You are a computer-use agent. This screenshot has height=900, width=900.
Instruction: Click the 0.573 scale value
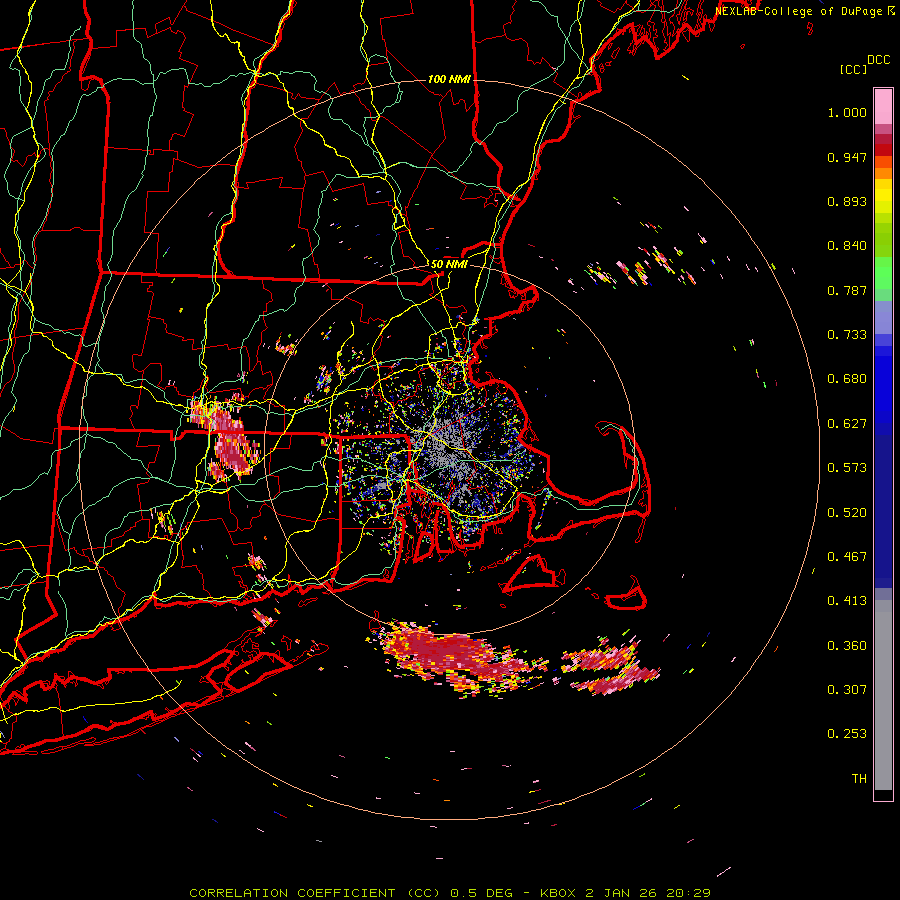tap(847, 468)
